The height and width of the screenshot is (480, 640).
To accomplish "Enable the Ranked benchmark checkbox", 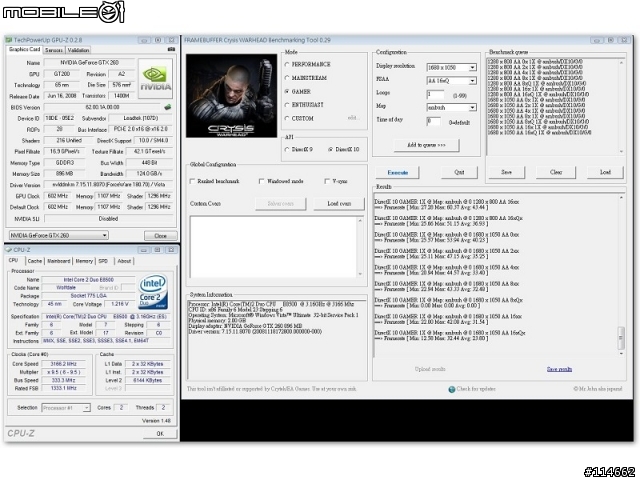I will 192,181.
